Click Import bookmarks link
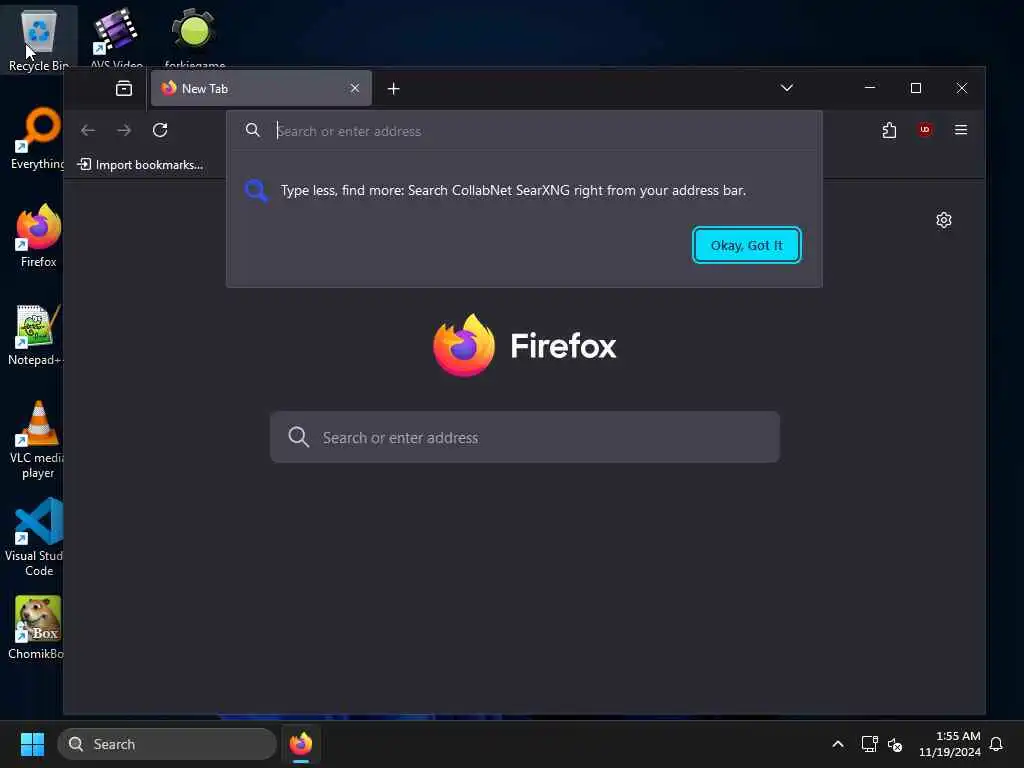 click(x=140, y=165)
